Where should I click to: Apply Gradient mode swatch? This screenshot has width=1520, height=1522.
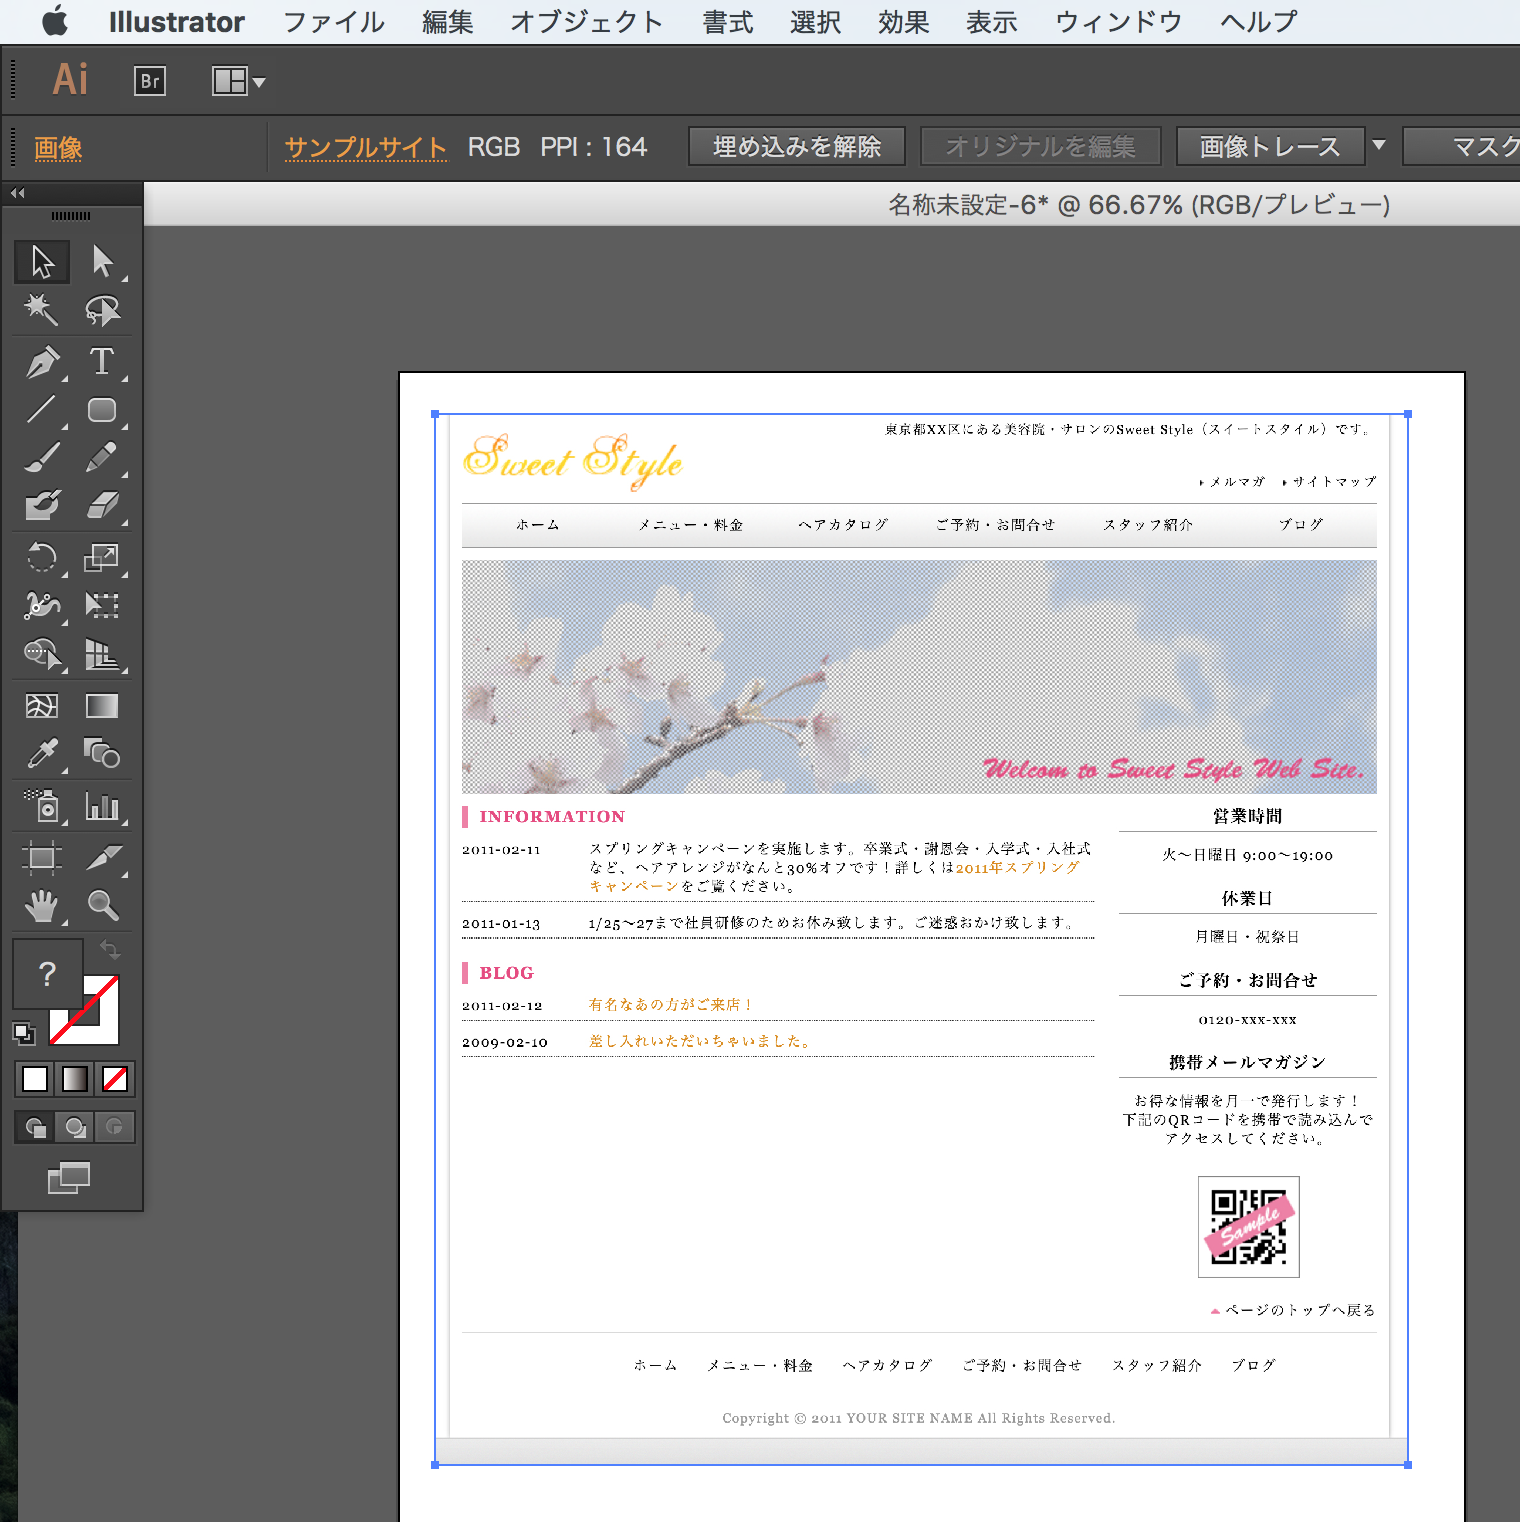(75, 1079)
